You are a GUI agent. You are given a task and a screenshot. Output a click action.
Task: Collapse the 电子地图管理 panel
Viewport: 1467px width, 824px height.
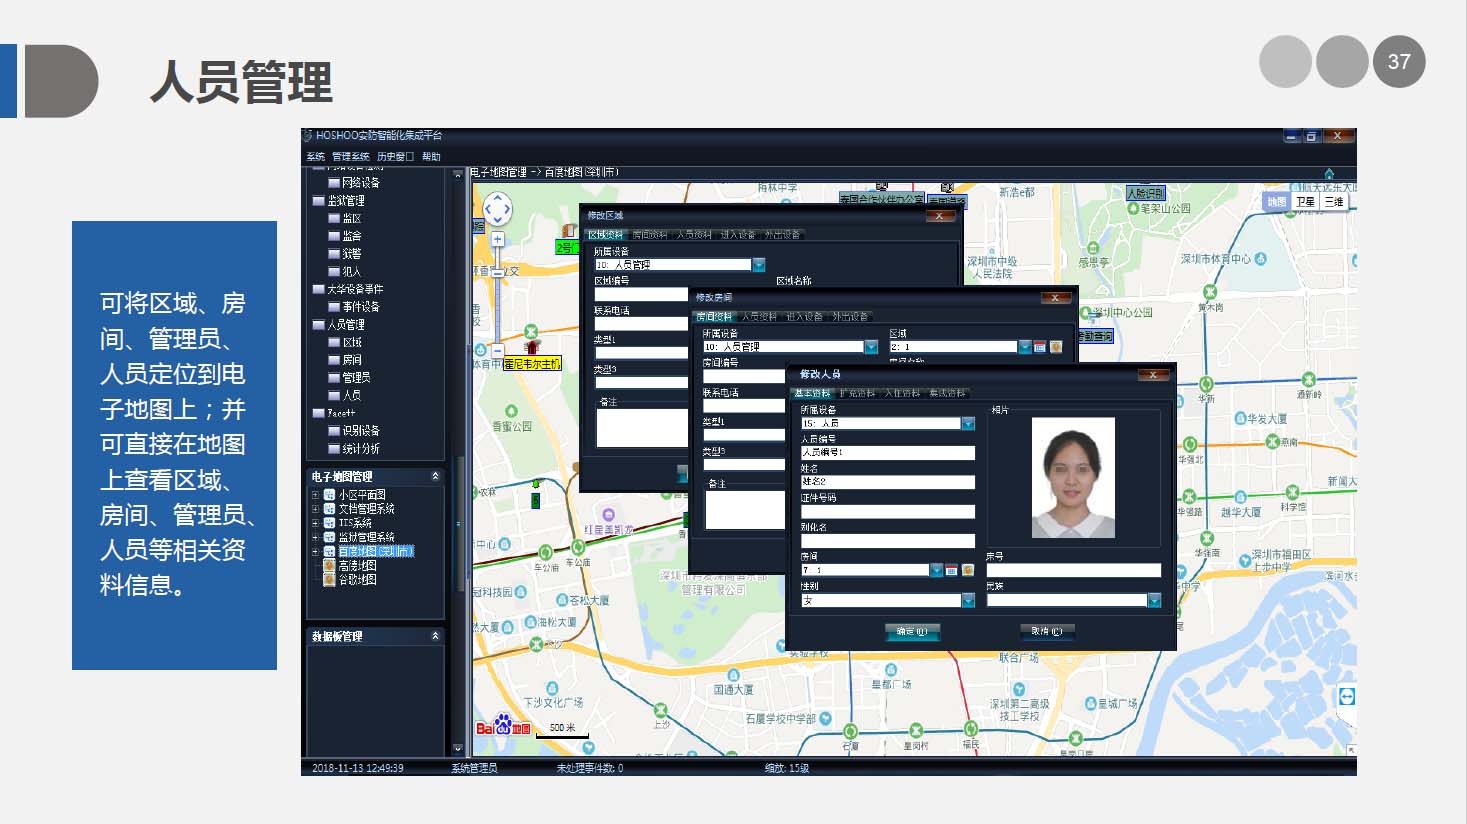point(435,476)
